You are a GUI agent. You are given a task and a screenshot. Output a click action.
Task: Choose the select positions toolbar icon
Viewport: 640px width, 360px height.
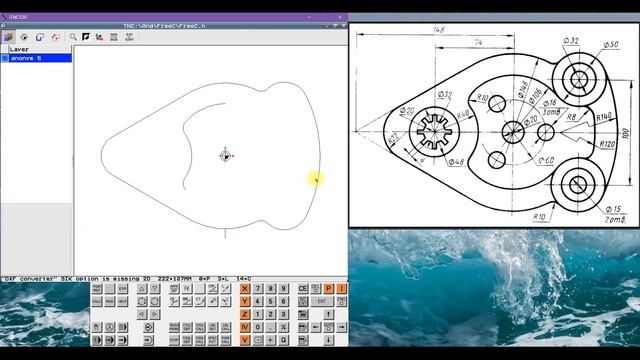click(56, 37)
